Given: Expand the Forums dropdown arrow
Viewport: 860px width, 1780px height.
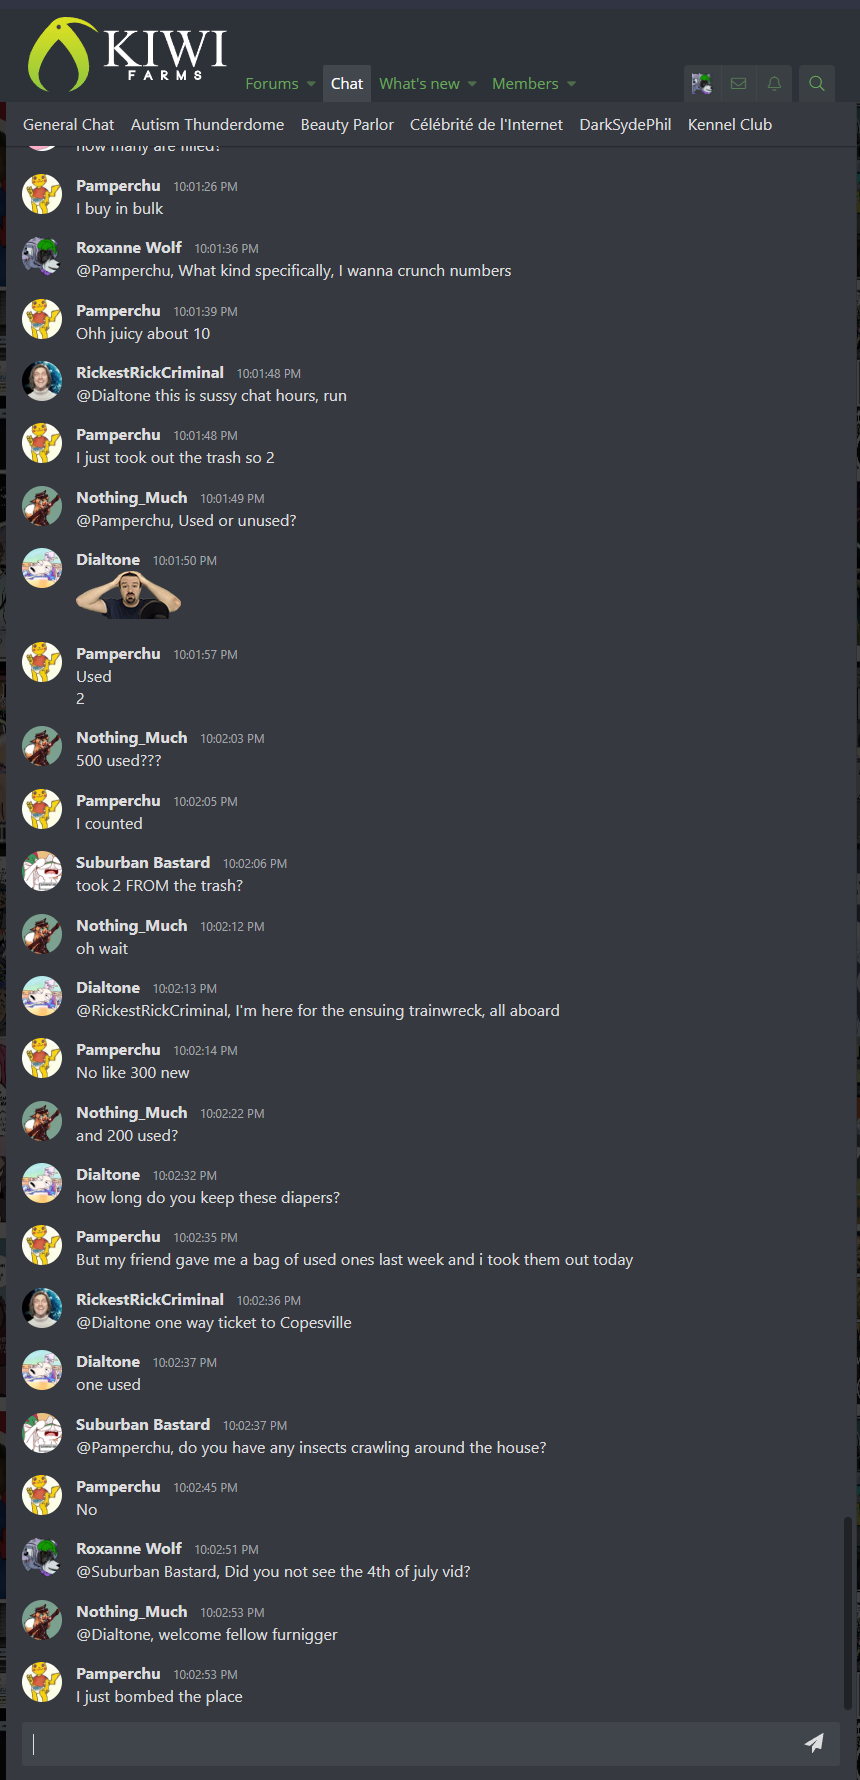Looking at the screenshot, I should 311,84.
